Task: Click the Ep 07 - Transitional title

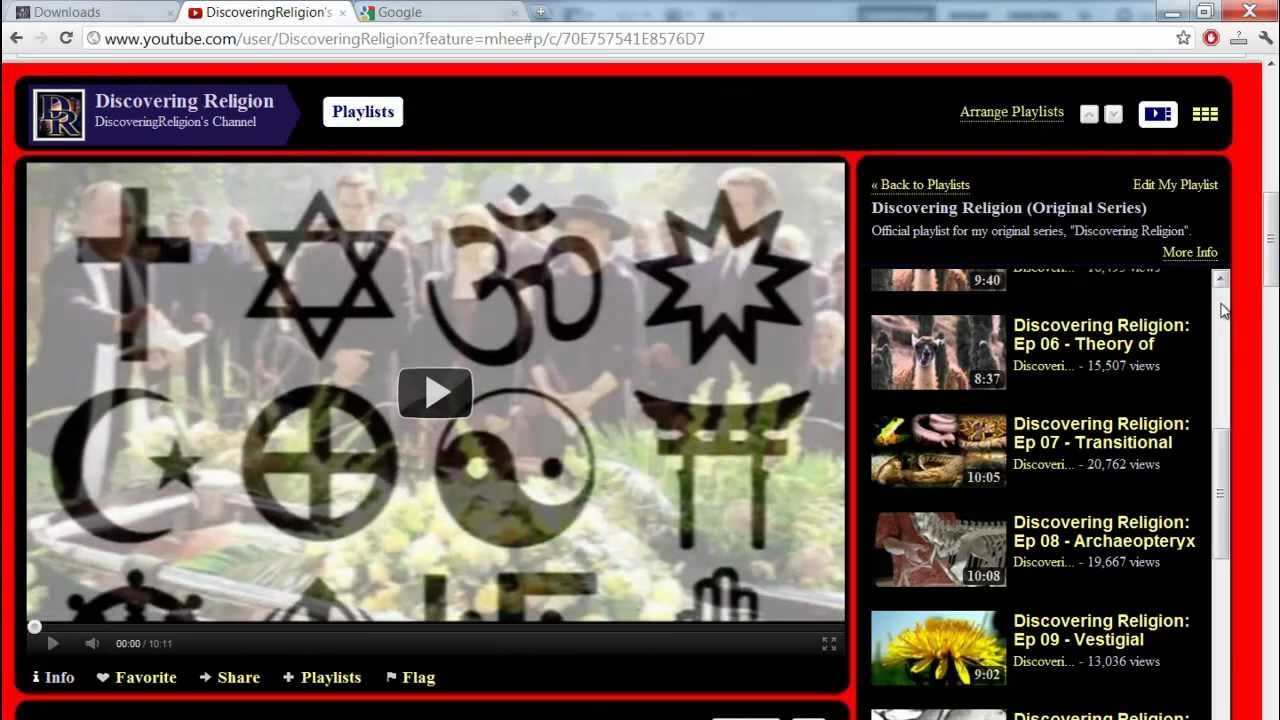Action: point(1101,433)
